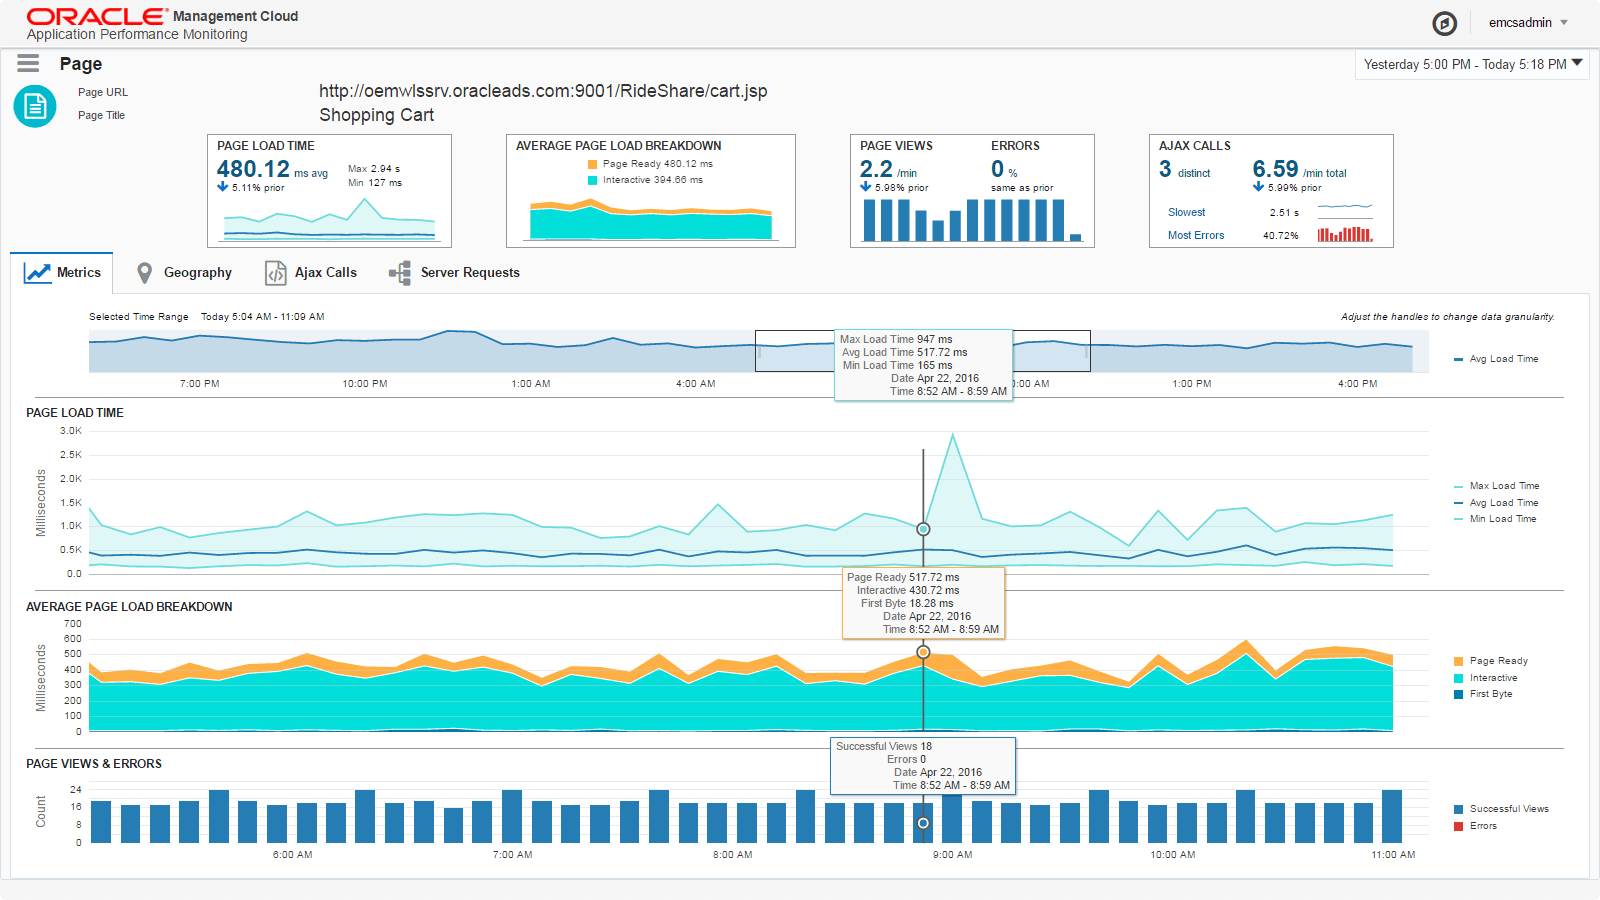Click the Oracle logo
This screenshot has width=1600, height=900.
coord(97,16)
